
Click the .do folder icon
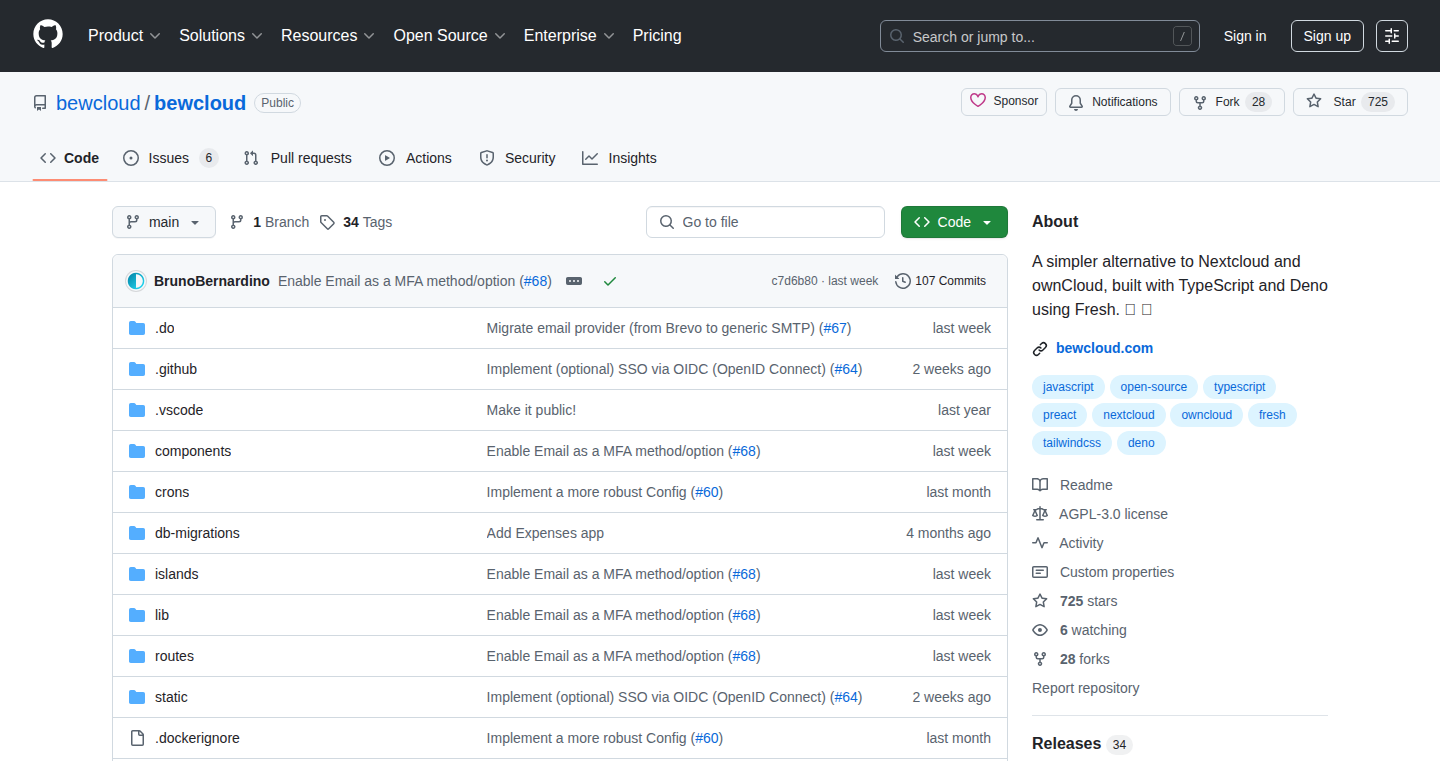click(x=137, y=328)
